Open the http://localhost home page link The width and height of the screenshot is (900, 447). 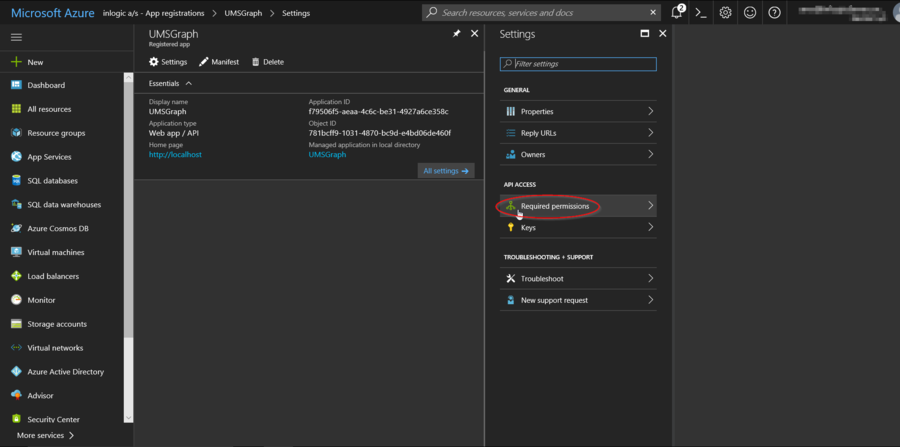pos(175,155)
